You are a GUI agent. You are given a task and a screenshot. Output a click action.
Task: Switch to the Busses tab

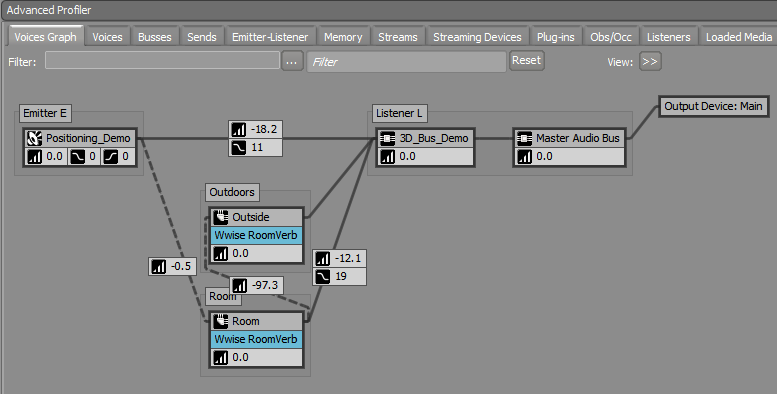click(155, 37)
